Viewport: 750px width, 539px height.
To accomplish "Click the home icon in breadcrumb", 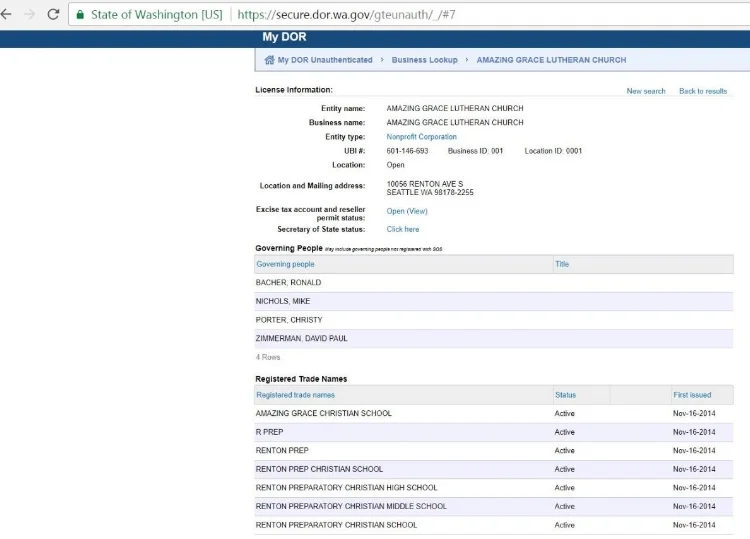I will click(x=269, y=60).
